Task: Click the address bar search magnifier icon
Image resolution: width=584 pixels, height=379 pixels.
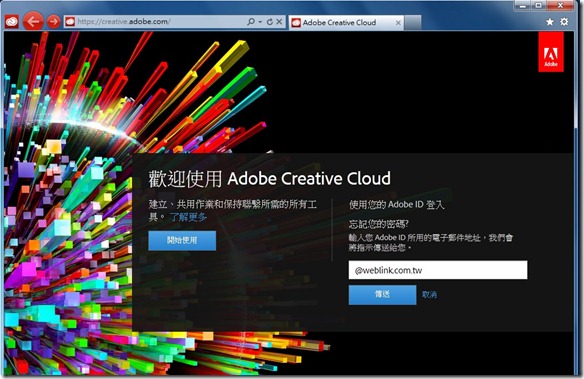Action: [251, 22]
